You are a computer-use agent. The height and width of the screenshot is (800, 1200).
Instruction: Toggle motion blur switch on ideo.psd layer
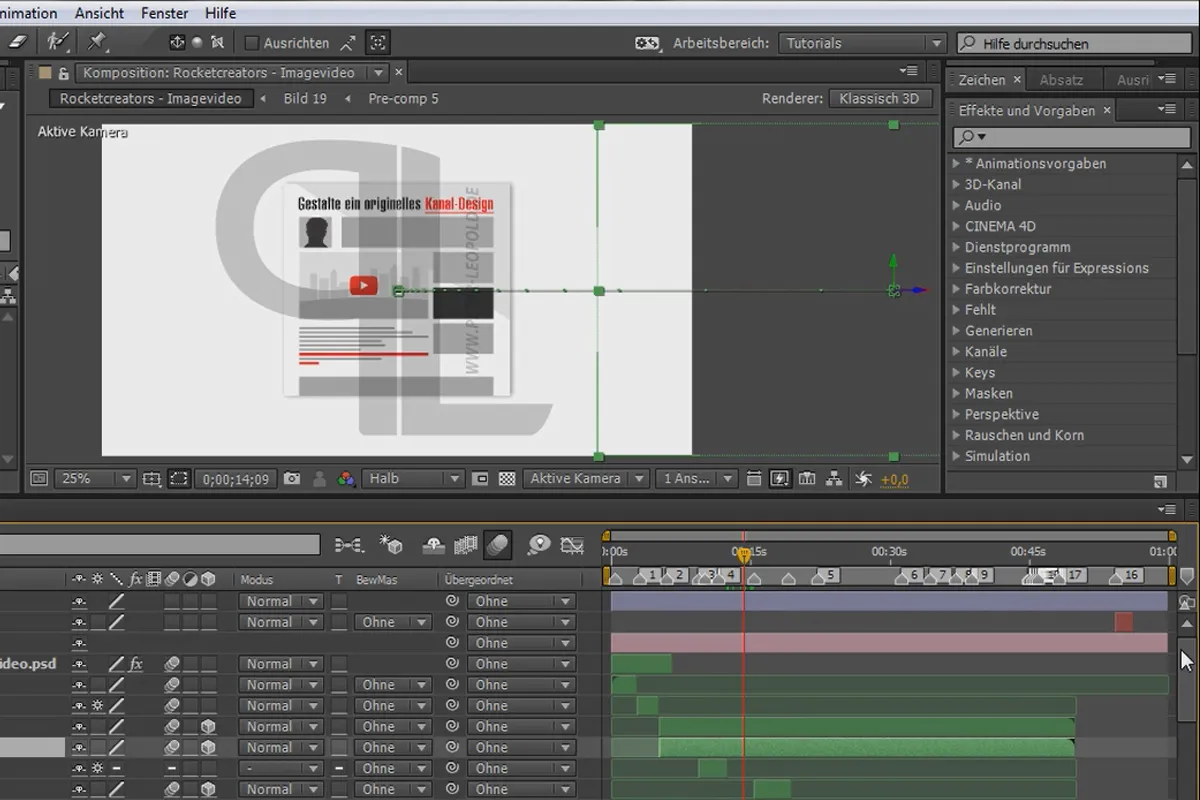click(172, 664)
